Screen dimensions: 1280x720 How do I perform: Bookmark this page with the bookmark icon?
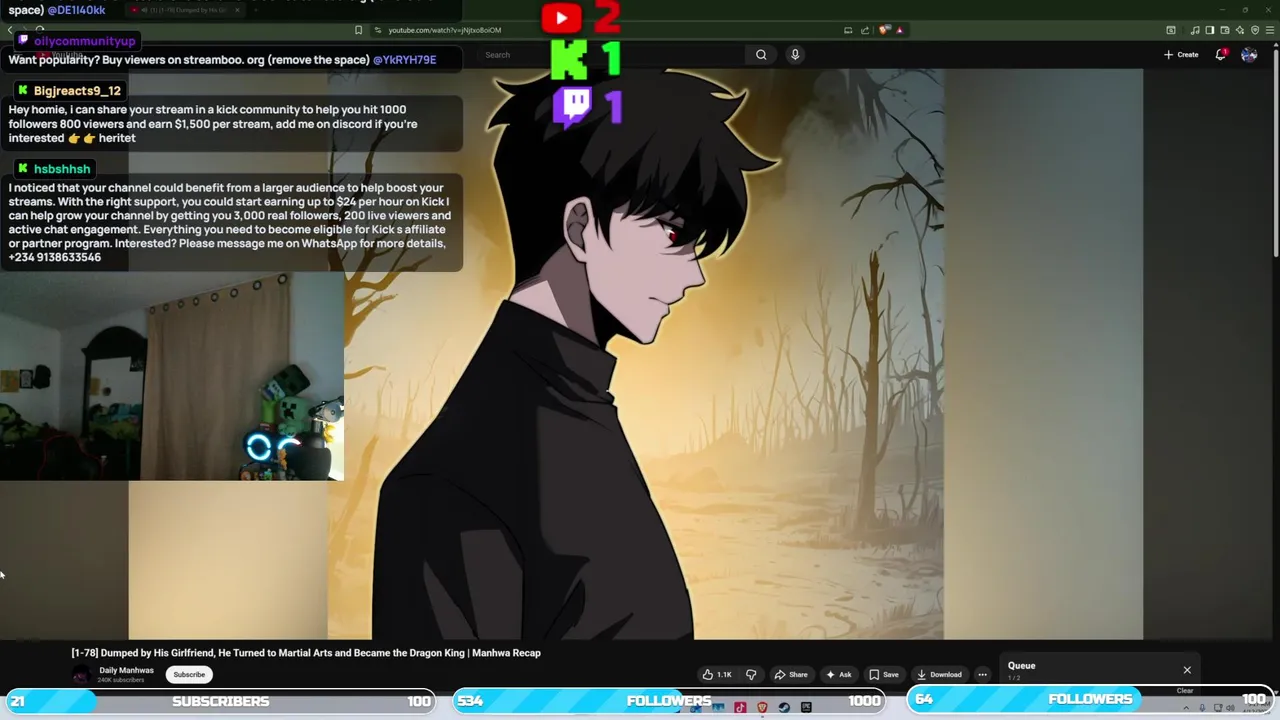pyautogui.click(x=358, y=30)
